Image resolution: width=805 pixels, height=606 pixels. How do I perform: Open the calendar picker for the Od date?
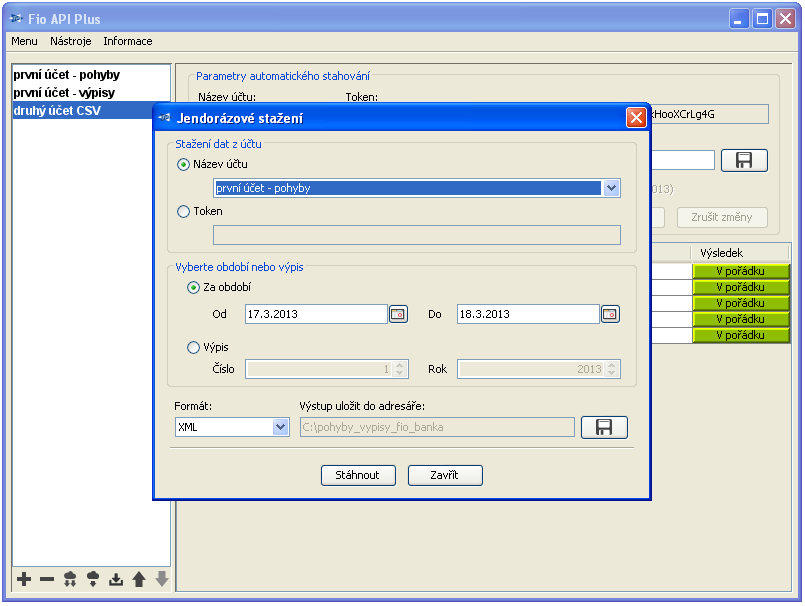point(398,314)
